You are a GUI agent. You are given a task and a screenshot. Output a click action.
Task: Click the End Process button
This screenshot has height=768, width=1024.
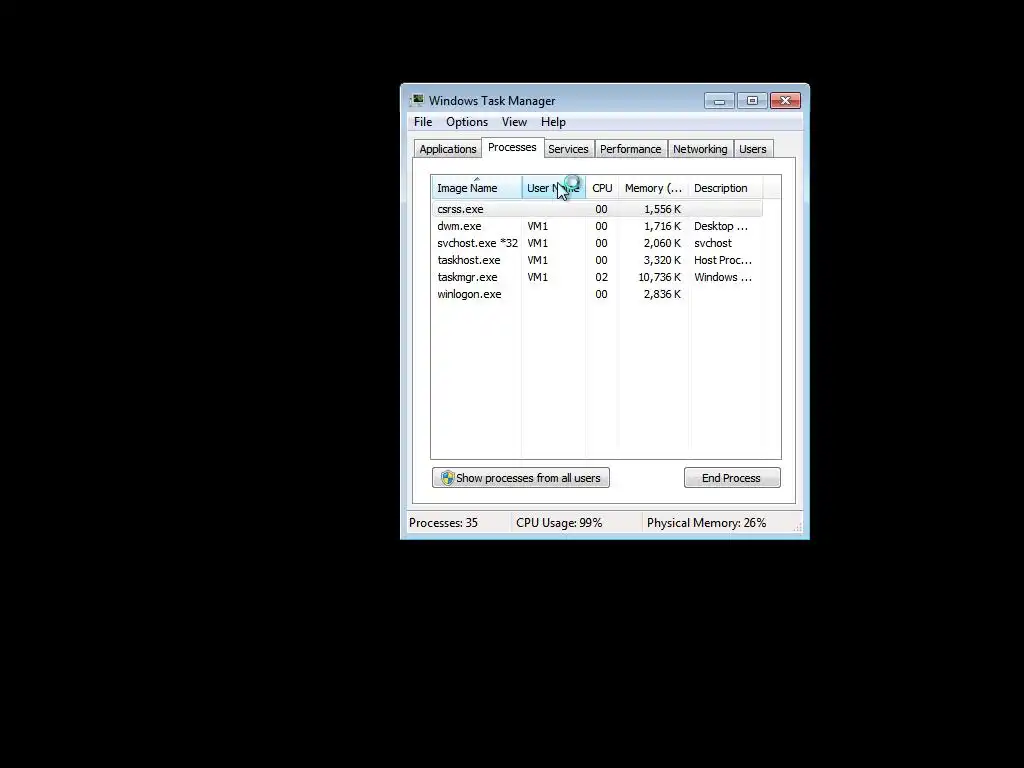732,478
